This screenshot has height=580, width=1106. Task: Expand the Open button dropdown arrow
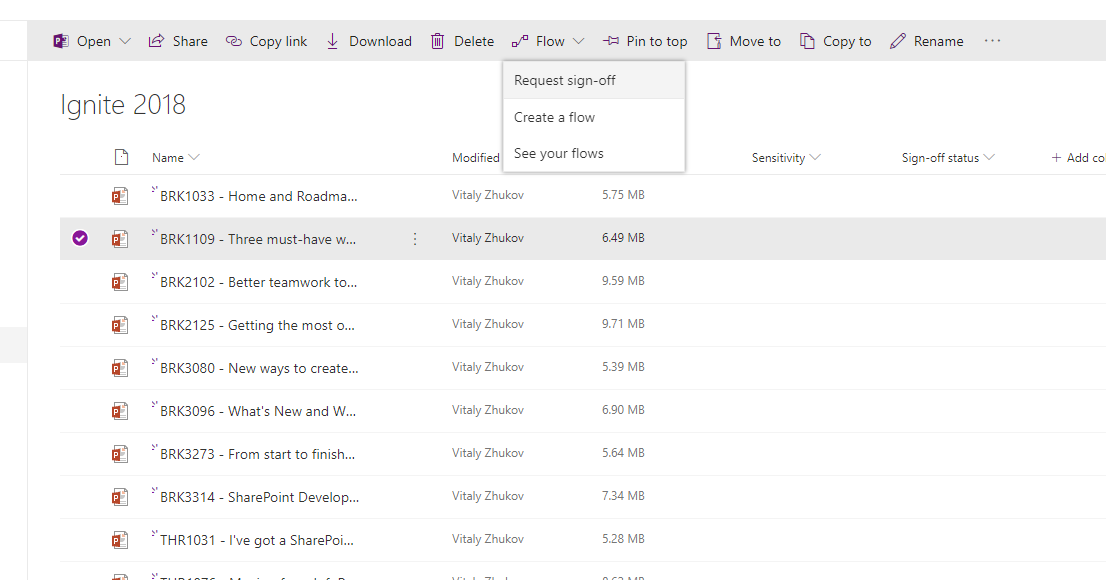pyautogui.click(x=125, y=41)
